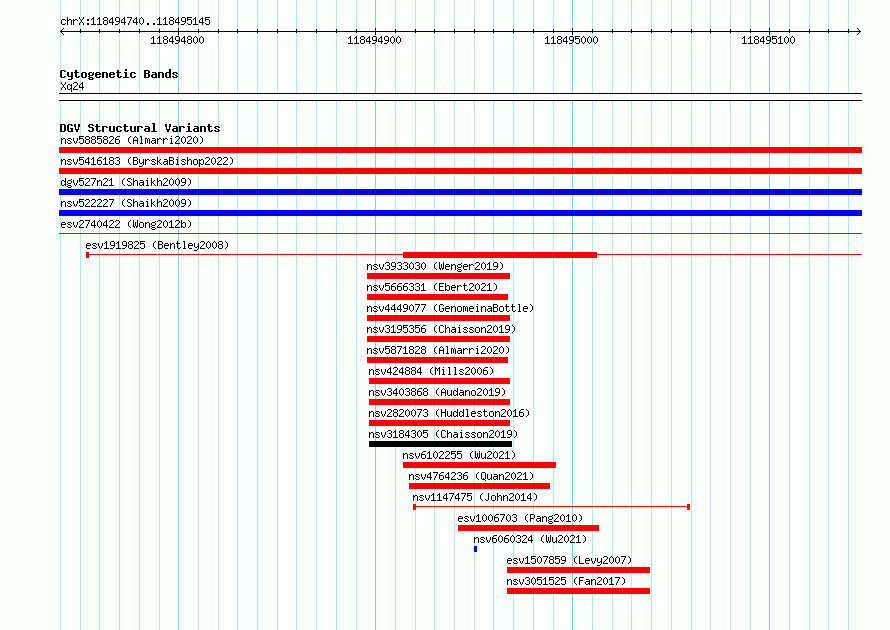
Task: Click the red bar under esv1507859
Action: point(578,570)
